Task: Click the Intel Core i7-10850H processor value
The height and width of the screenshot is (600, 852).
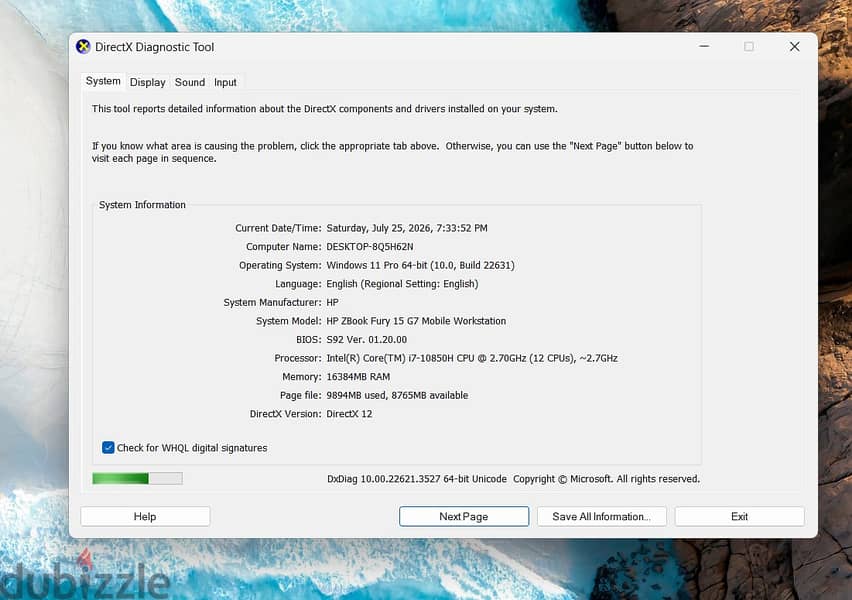Action: click(472, 358)
